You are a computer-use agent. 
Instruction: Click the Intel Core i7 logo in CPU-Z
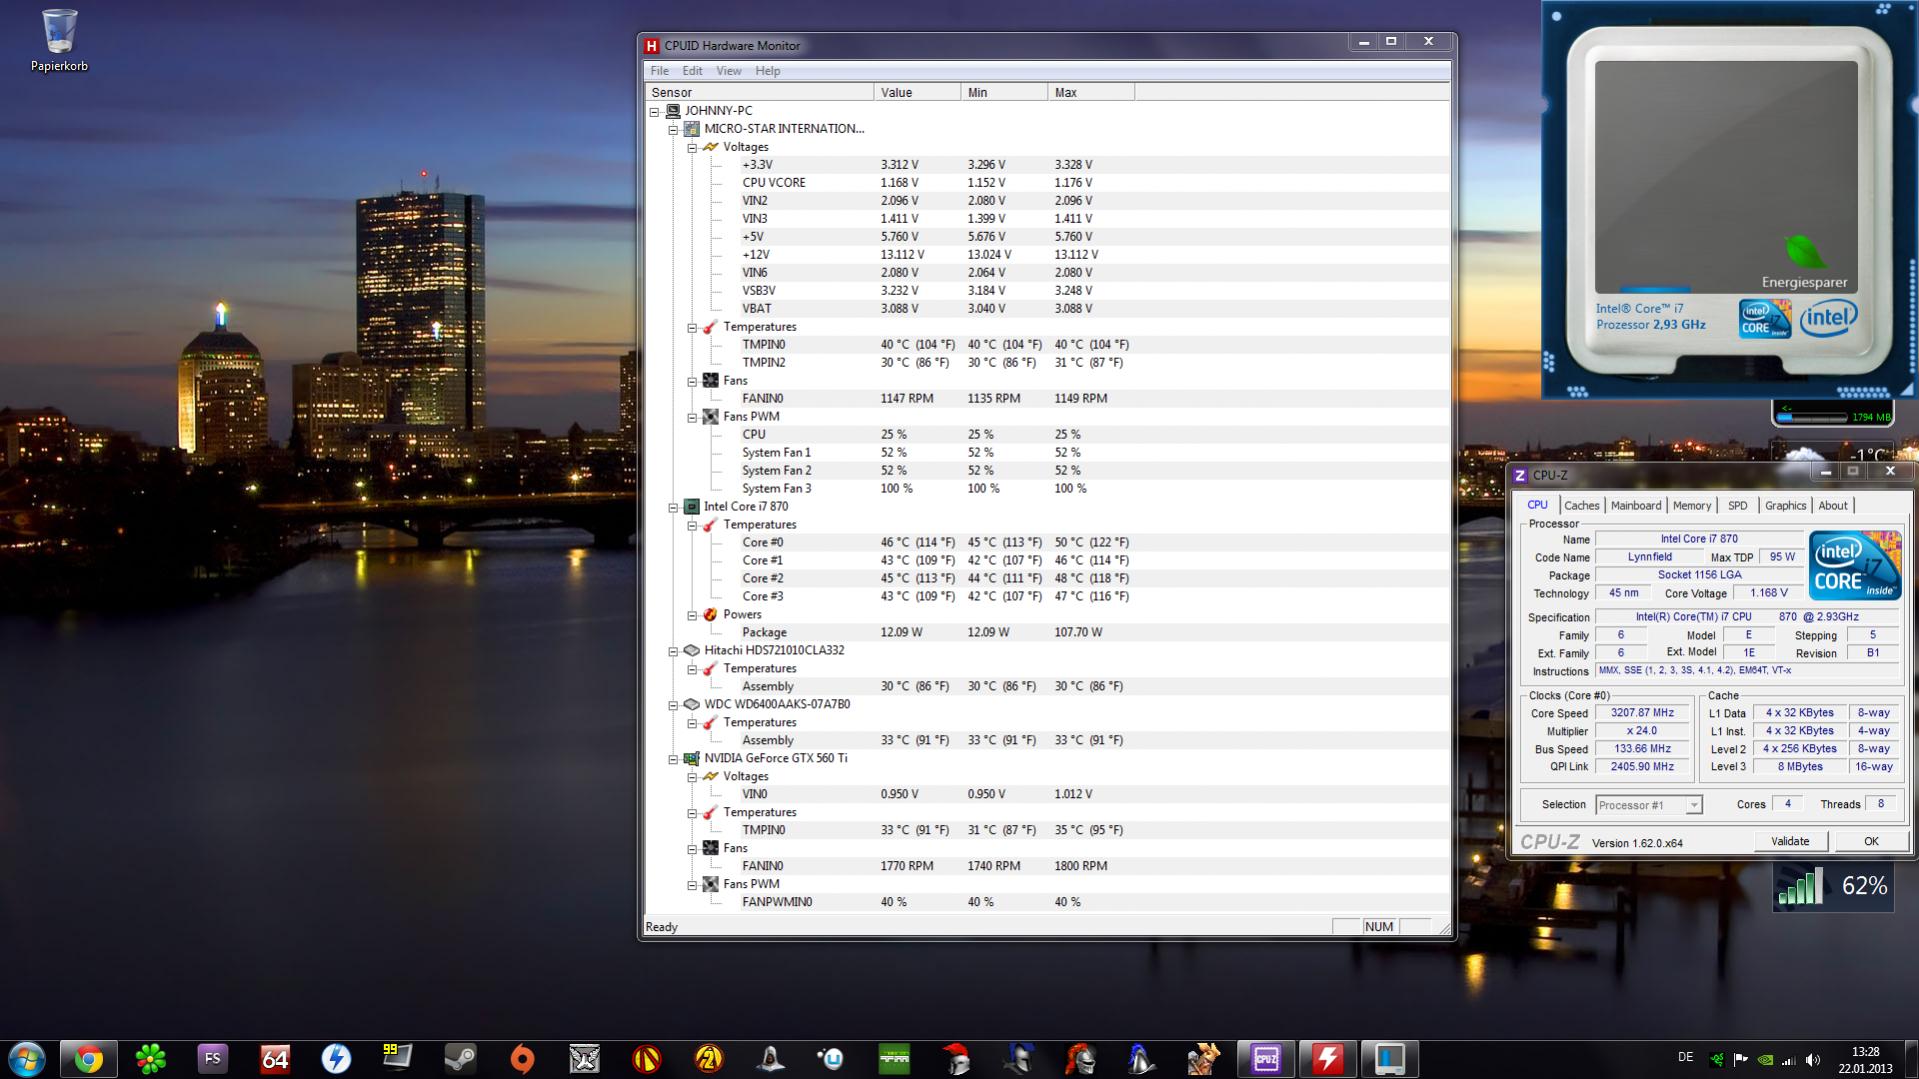pos(1855,565)
